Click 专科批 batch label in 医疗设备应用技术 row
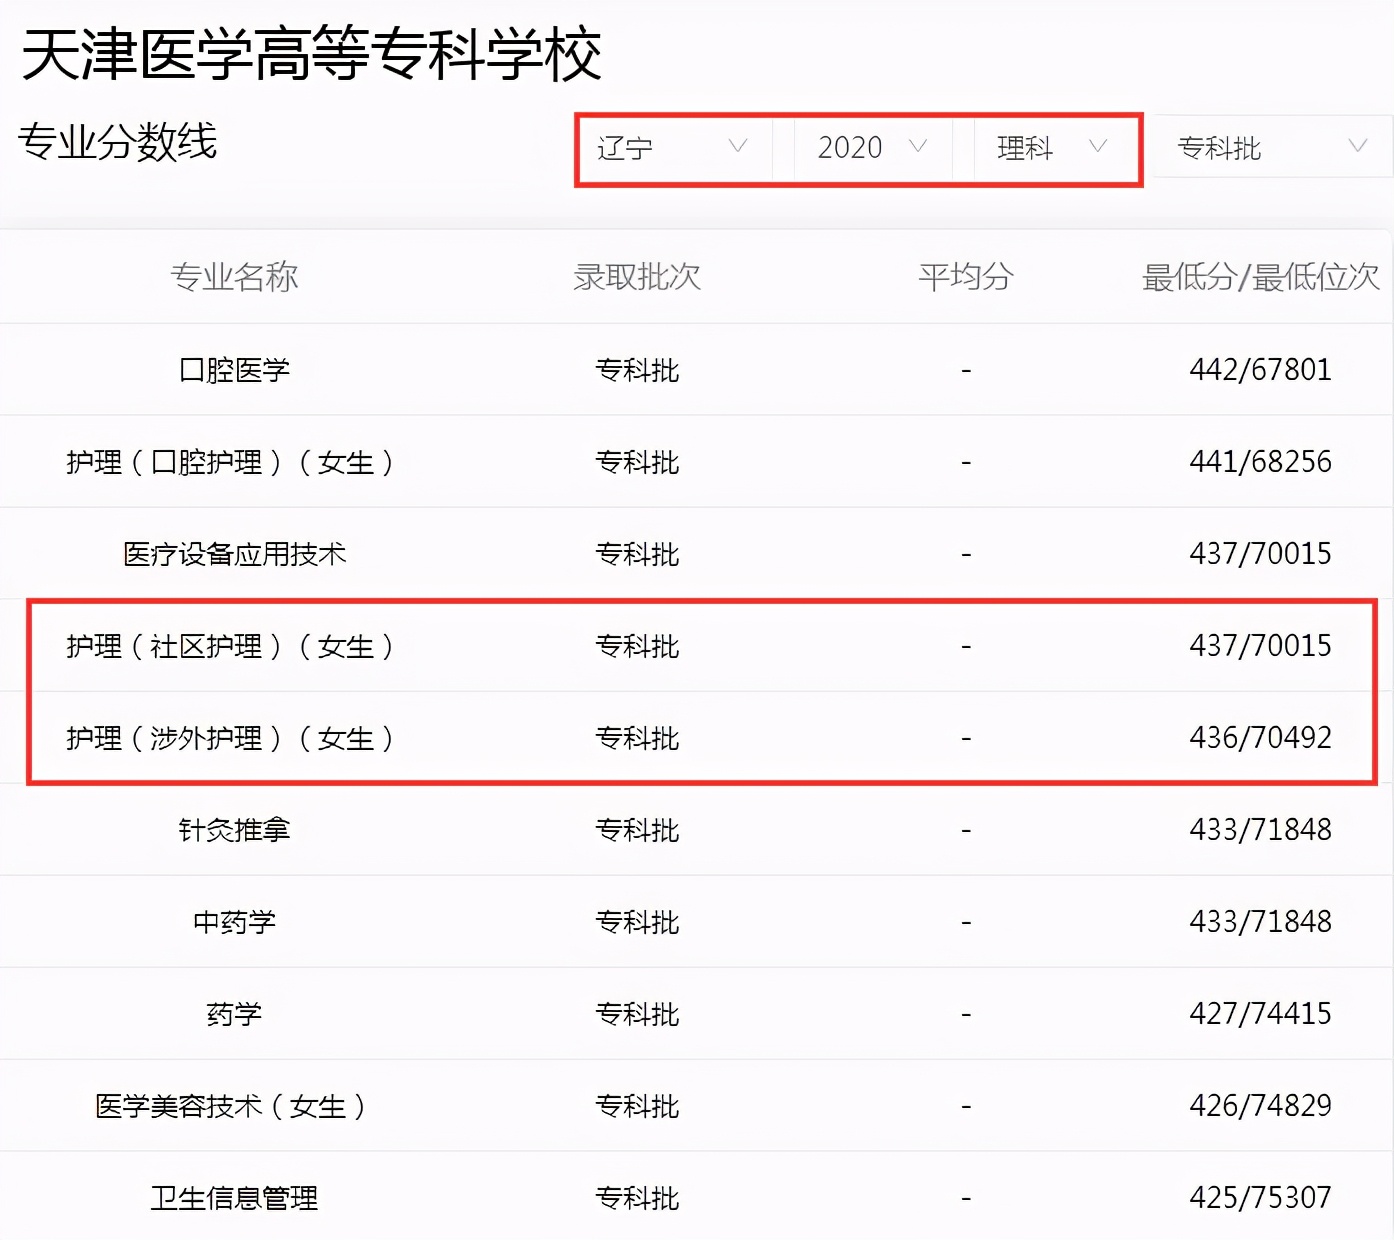 click(637, 553)
